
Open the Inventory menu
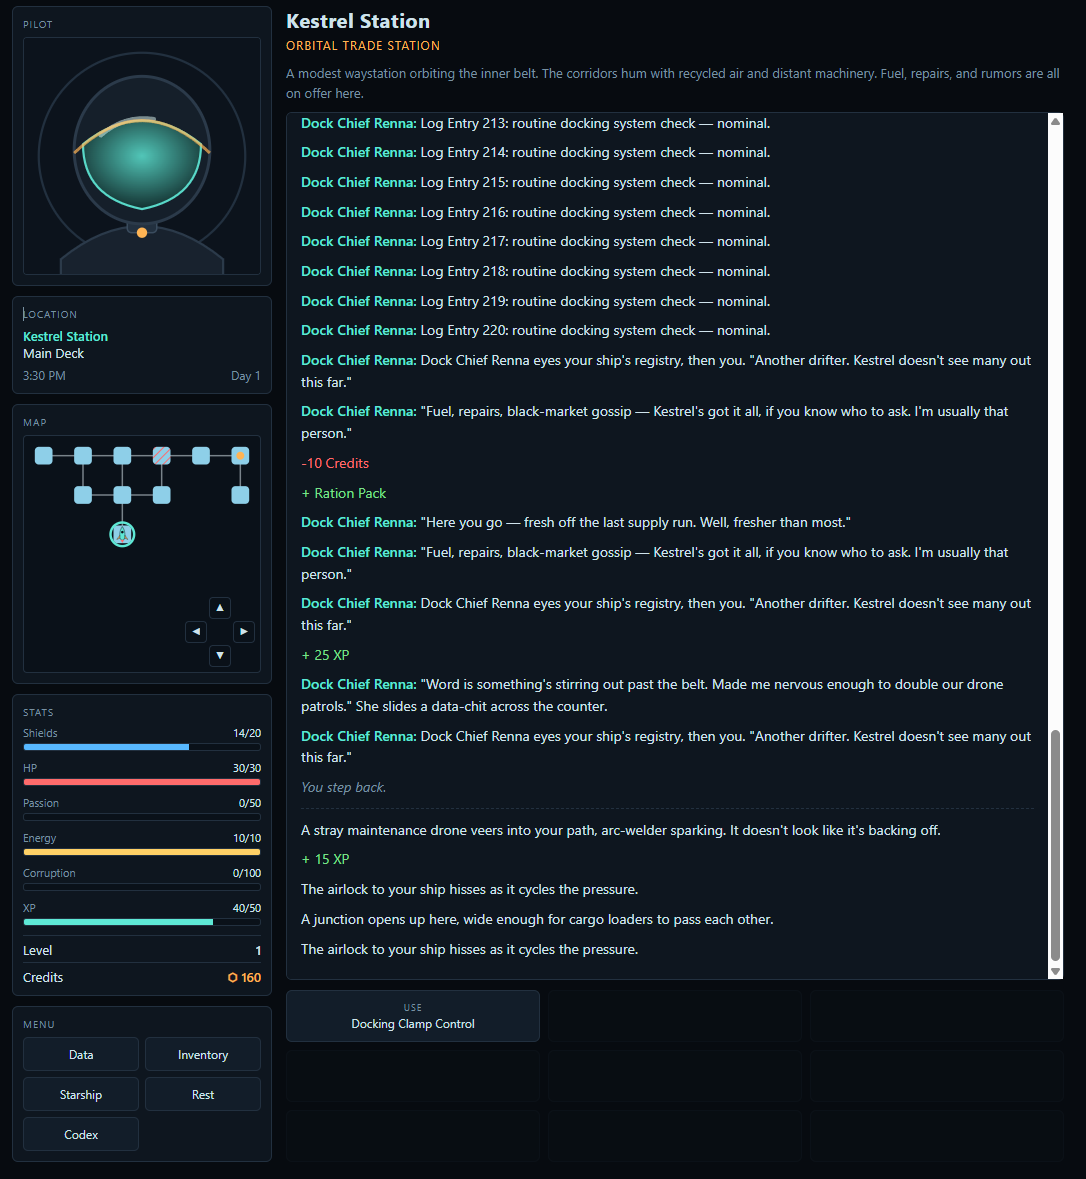pos(203,1055)
